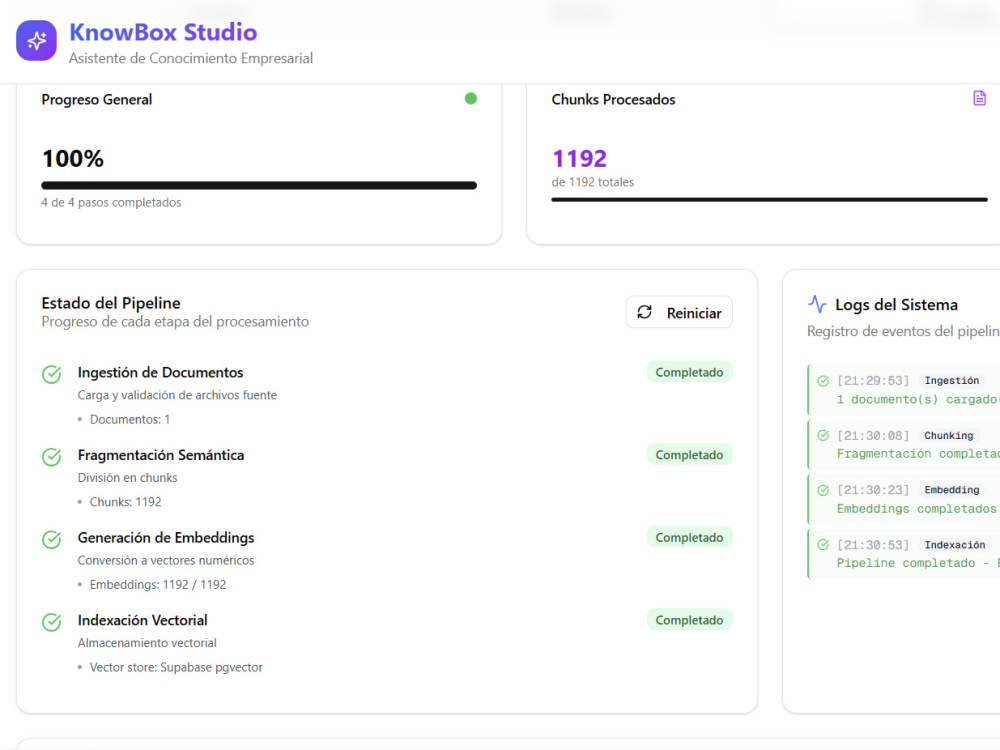Click the [21:30:53] log timestamp
The height and width of the screenshot is (750, 1000).
click(873, 545)
